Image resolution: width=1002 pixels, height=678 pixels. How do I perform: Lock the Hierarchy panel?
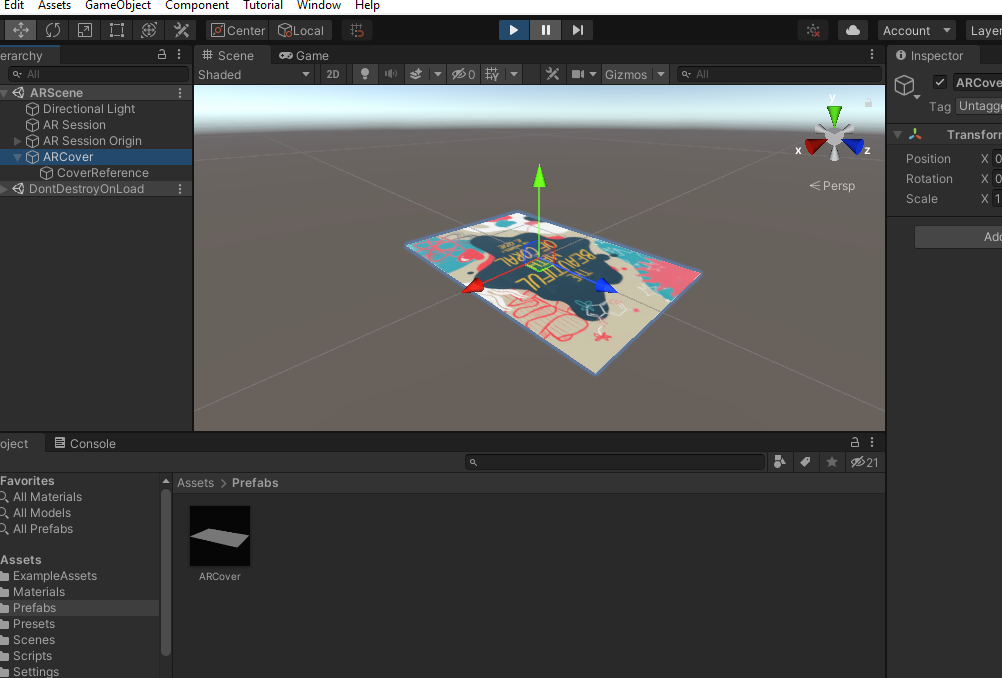coord(162,55)
